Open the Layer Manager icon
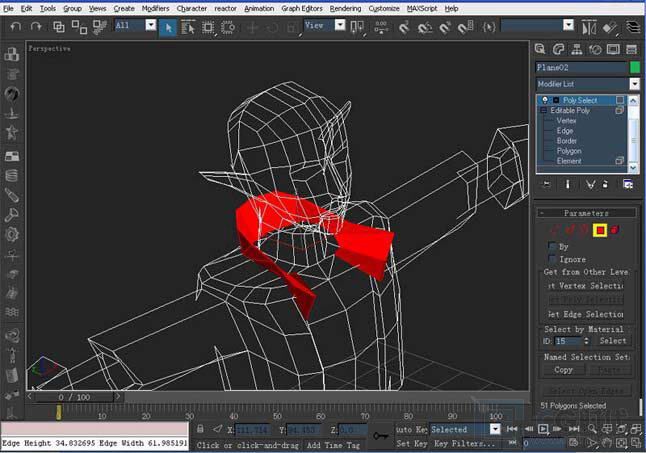The height and width of the screenshot is (453, 646). coord(633,28)
